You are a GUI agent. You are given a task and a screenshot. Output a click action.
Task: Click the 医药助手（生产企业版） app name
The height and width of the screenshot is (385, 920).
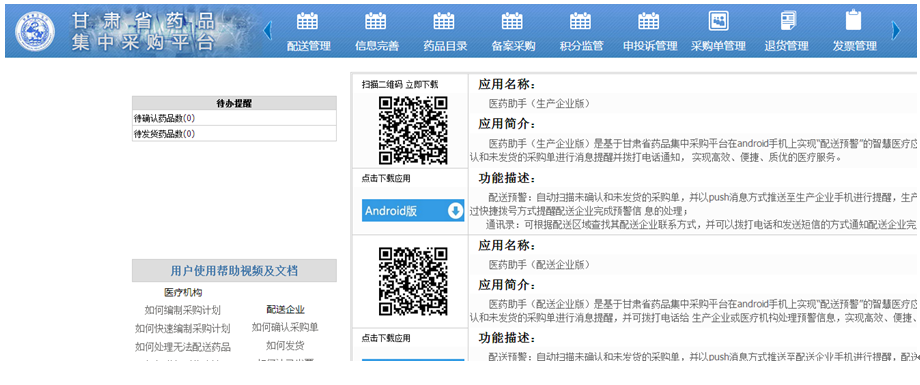pos(539,104)
